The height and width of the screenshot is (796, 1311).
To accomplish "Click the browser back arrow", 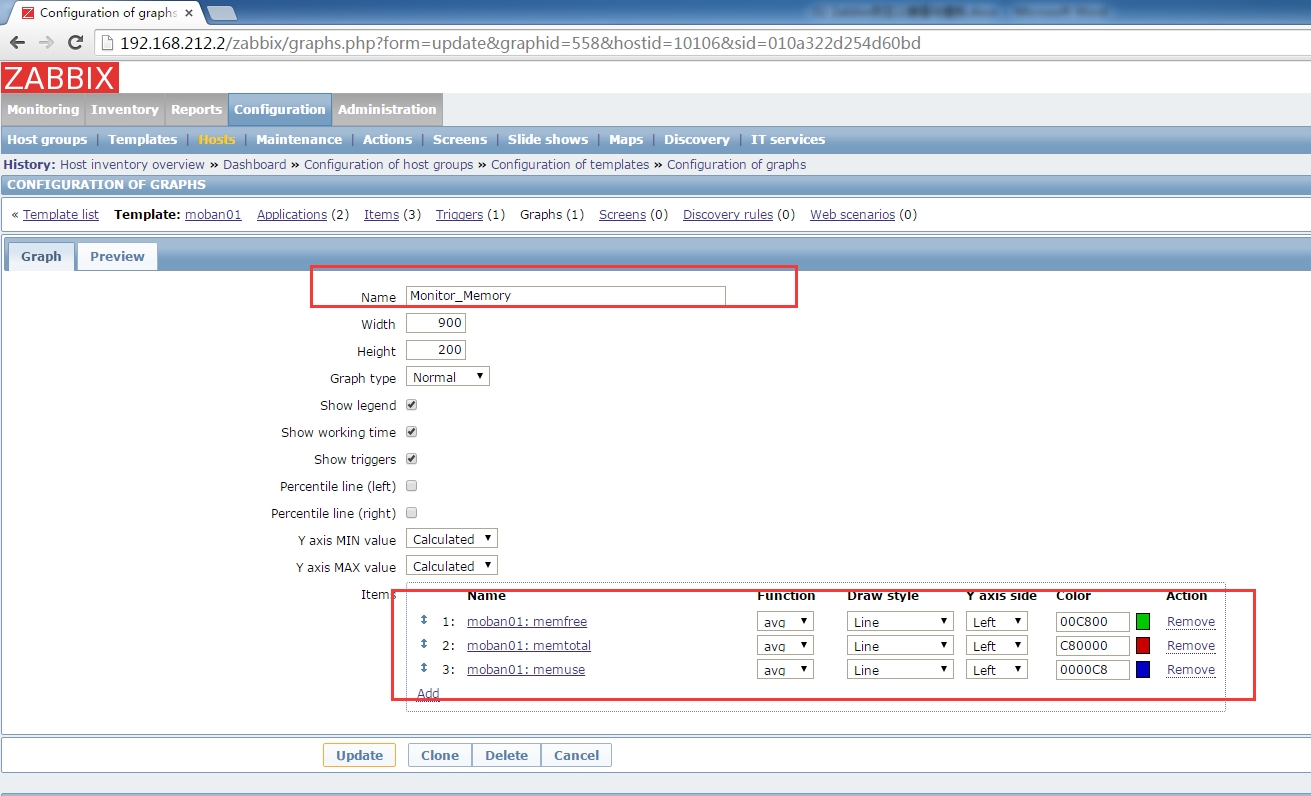I will (x=18, y=43).
